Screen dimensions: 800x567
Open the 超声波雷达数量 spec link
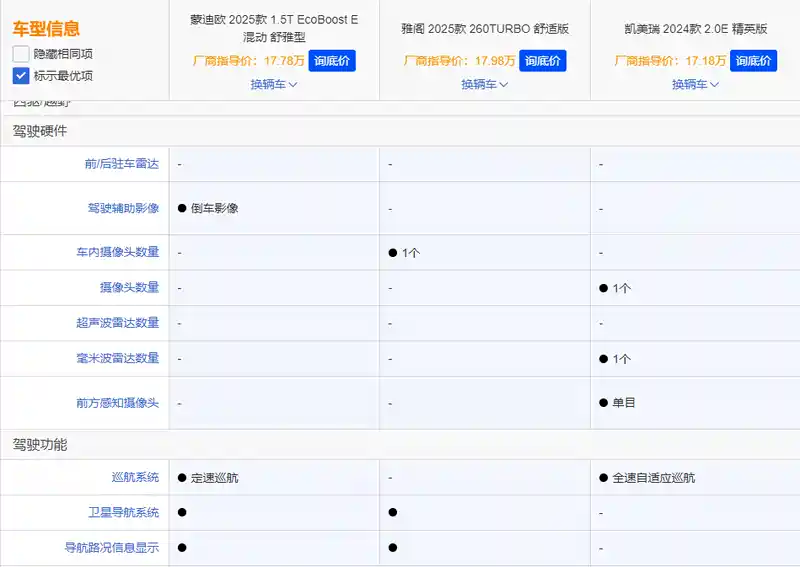[x=118, y=323]
